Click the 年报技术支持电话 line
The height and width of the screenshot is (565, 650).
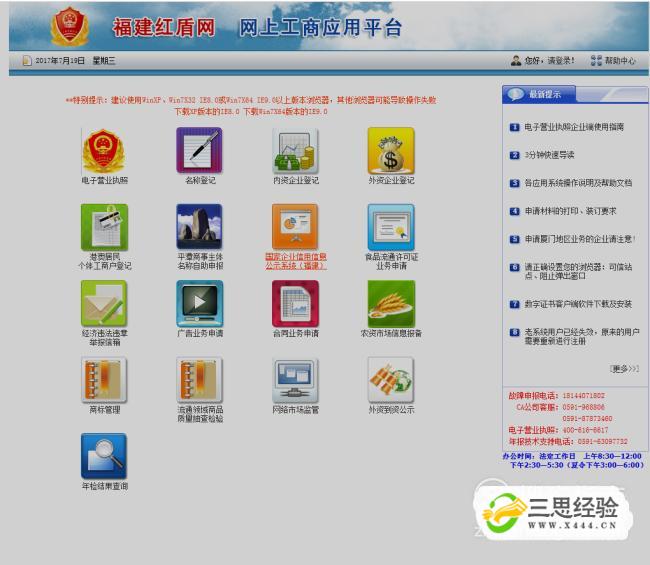568,441
